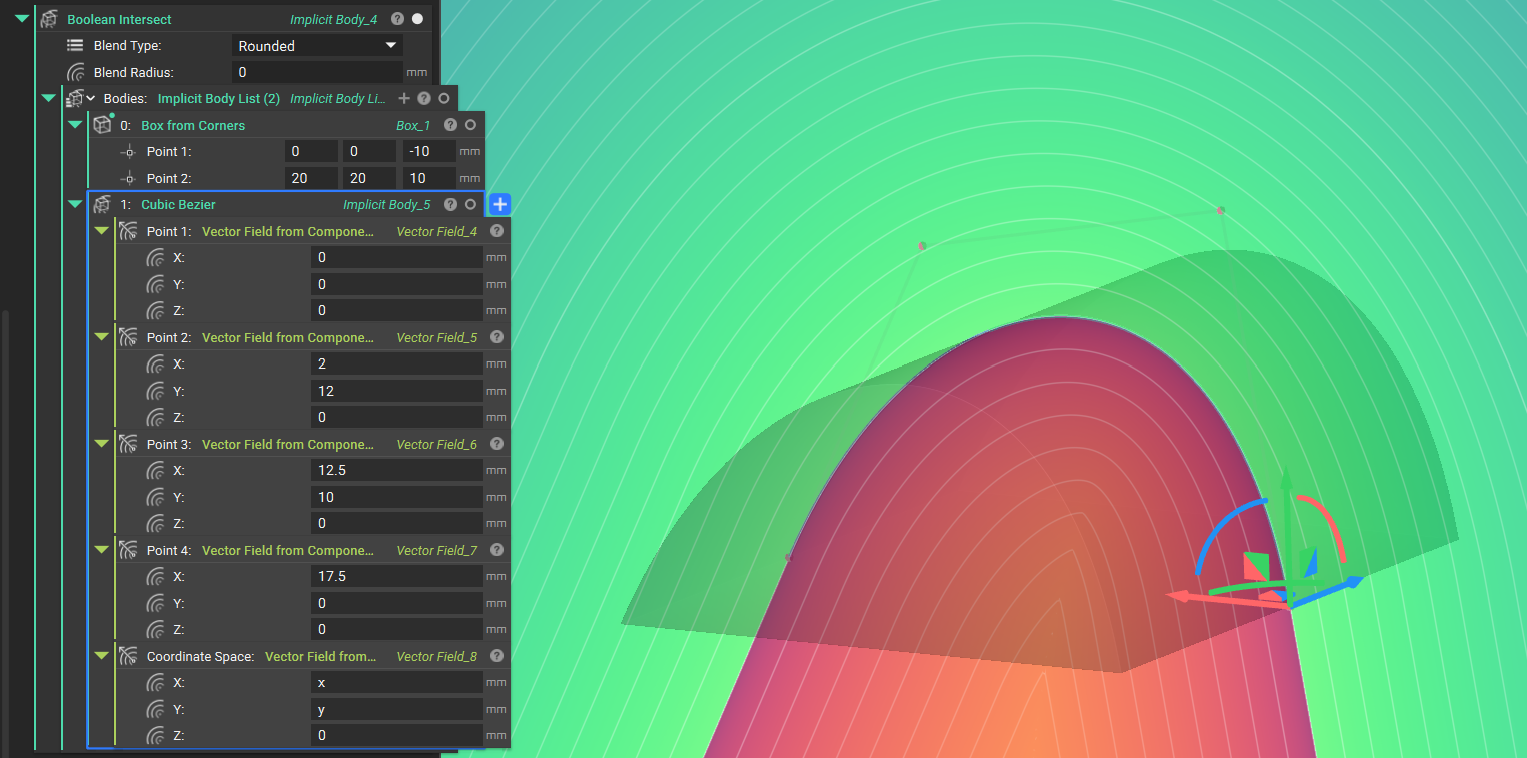The image size is (1527, 758).
Task: Click the blue plus button beside Cubic Bezier
Action: click(499, 204)
